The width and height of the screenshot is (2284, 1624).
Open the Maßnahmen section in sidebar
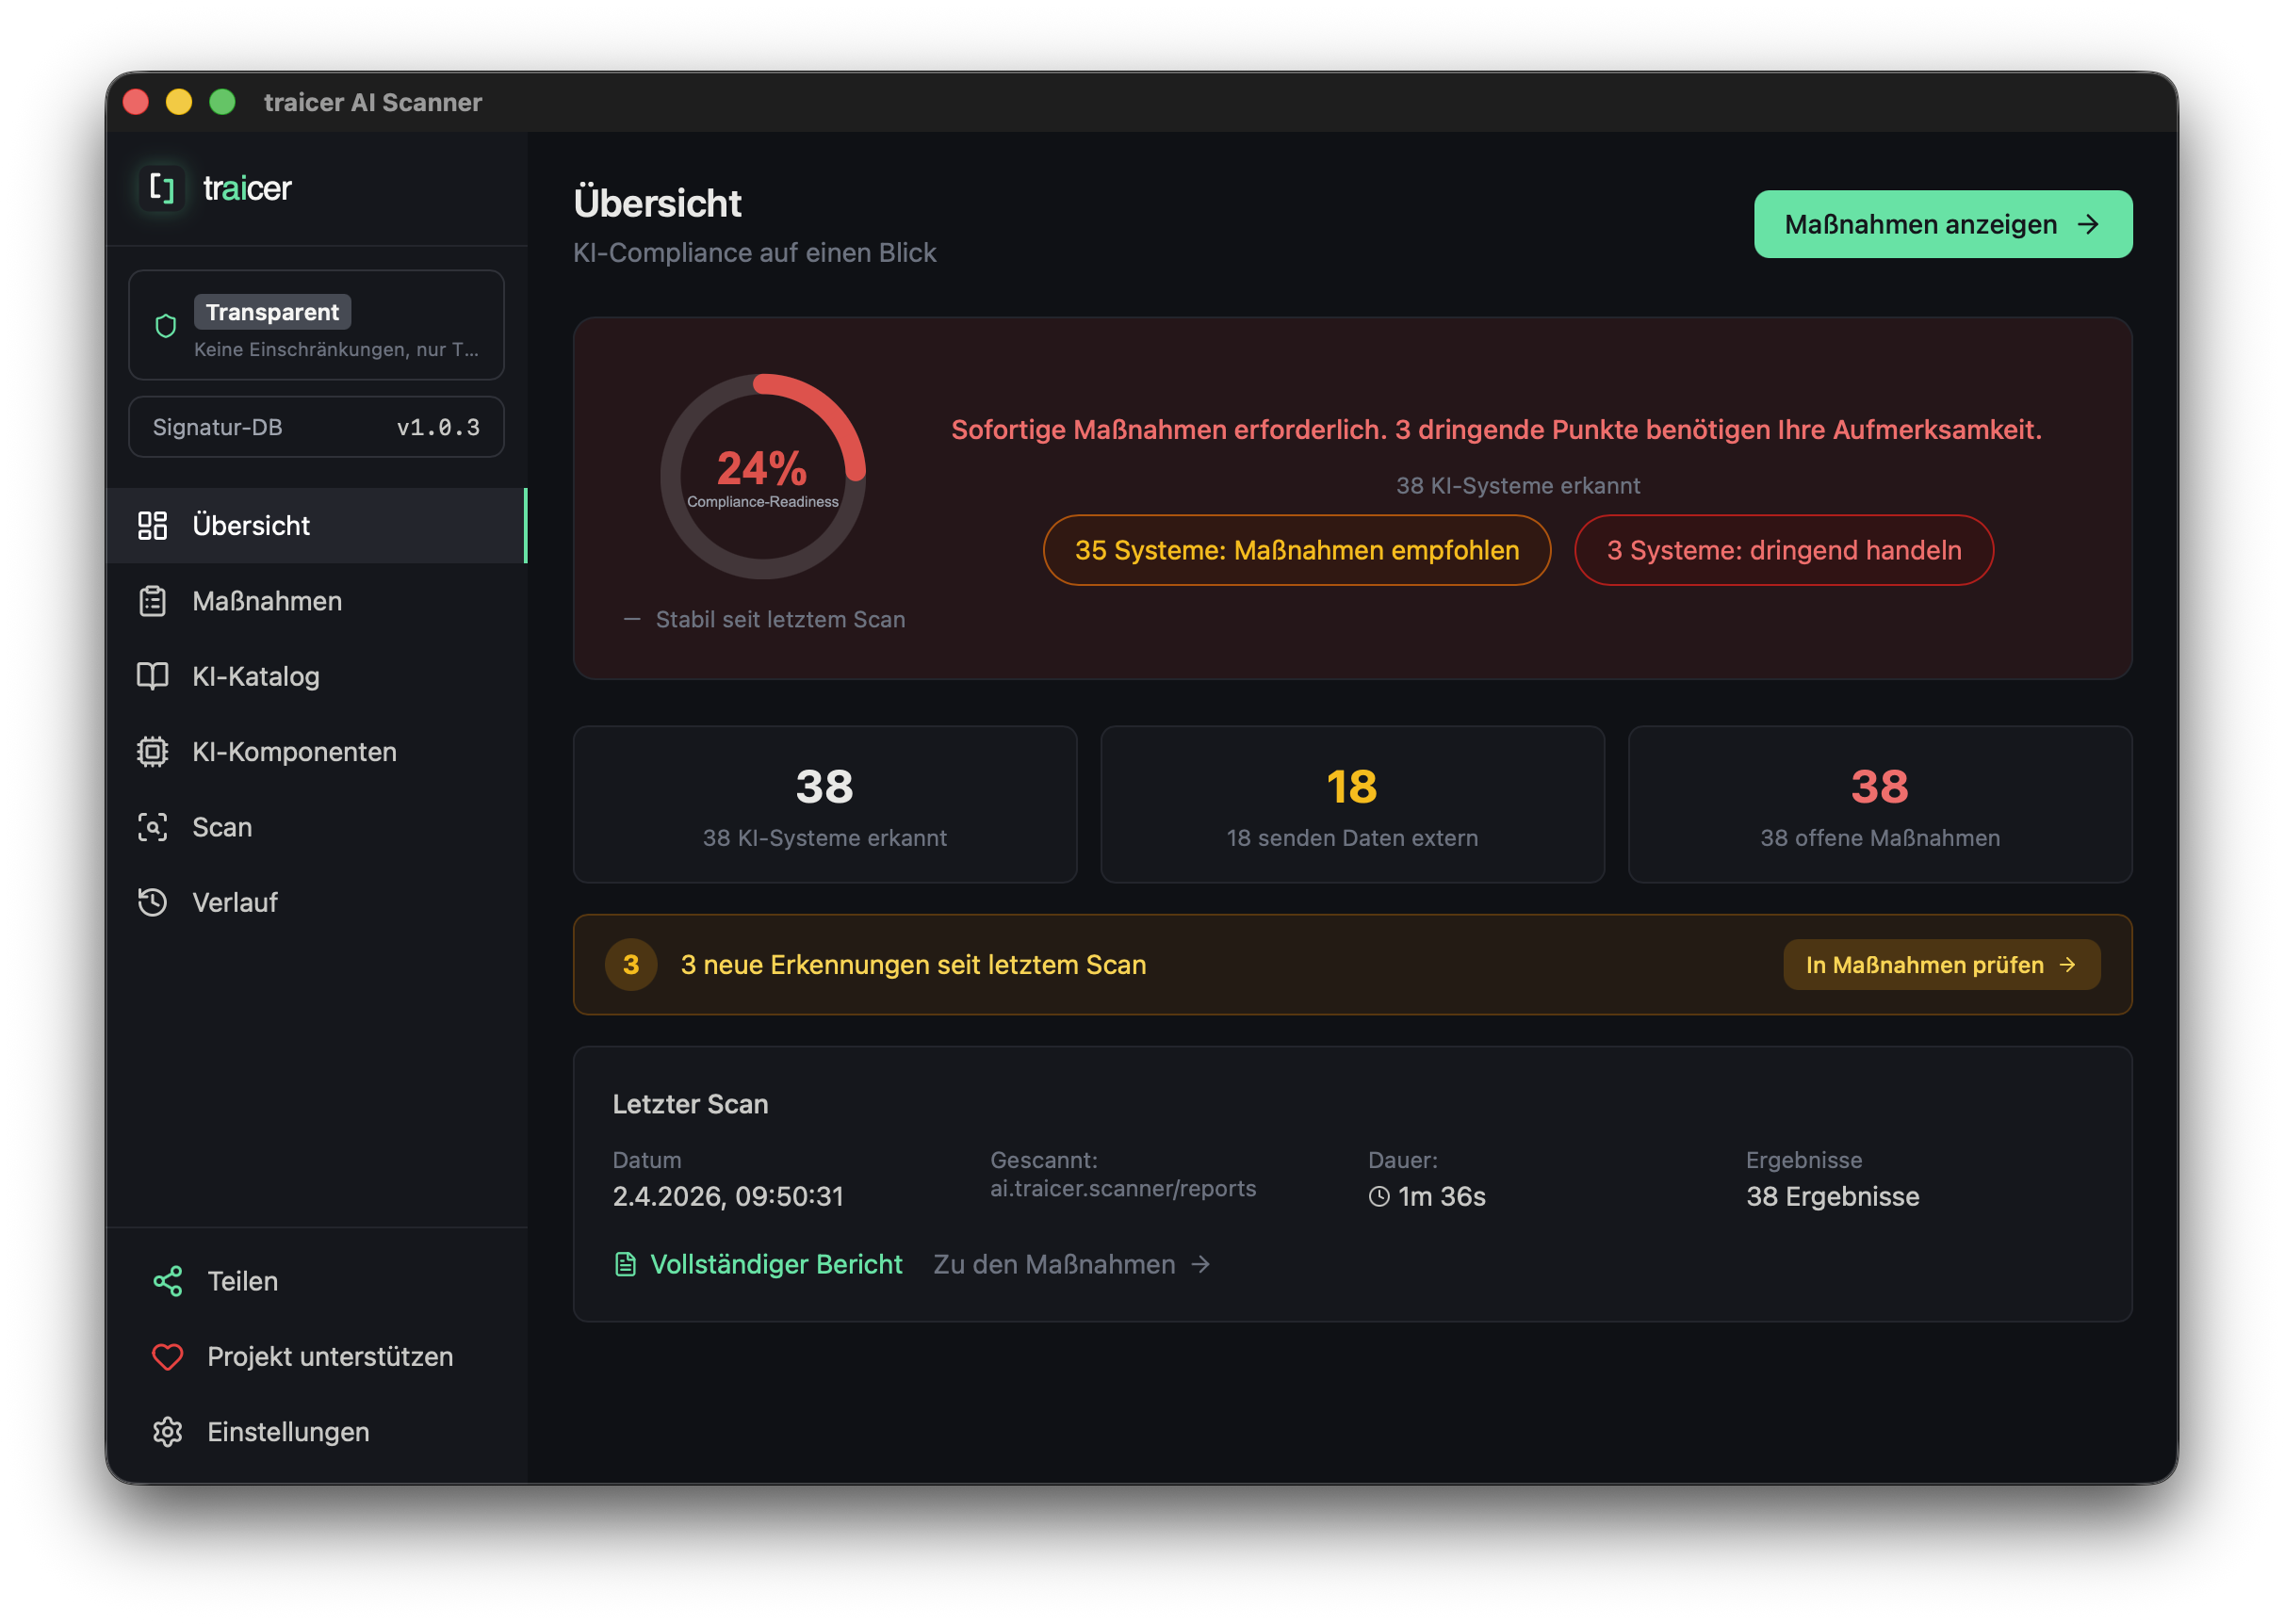[316, 601]
